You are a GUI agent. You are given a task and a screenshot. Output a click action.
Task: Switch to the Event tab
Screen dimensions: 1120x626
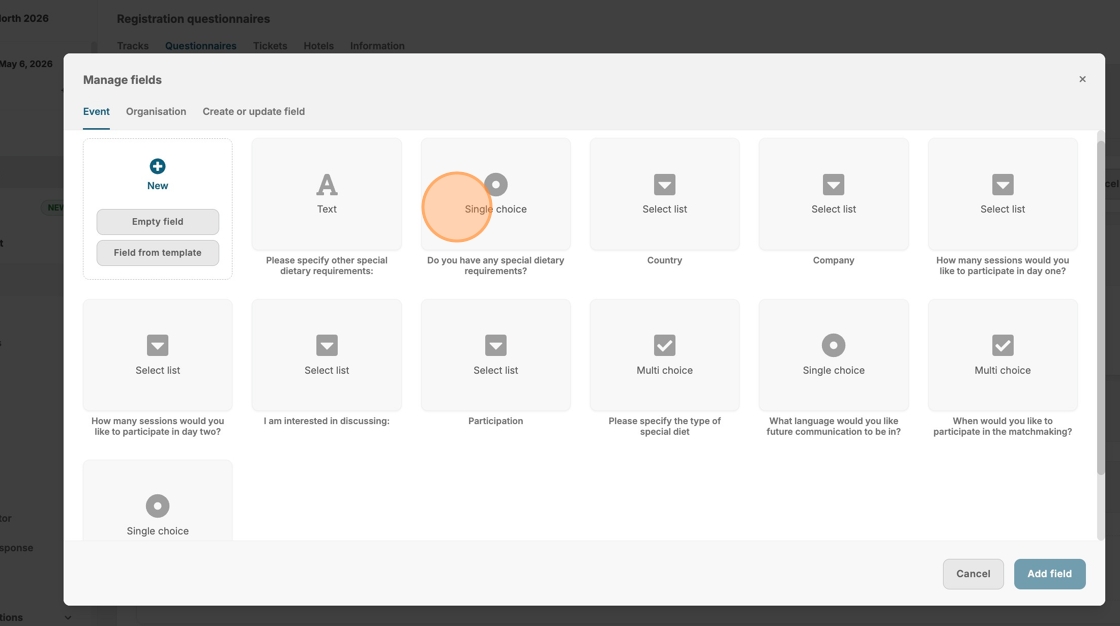pyautogui.click(x=96, y=111)
